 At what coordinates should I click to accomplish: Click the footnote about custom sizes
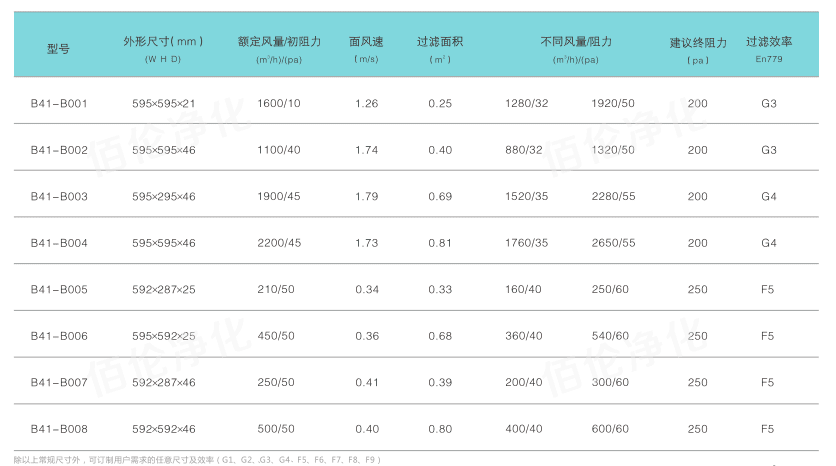[197, 460]
